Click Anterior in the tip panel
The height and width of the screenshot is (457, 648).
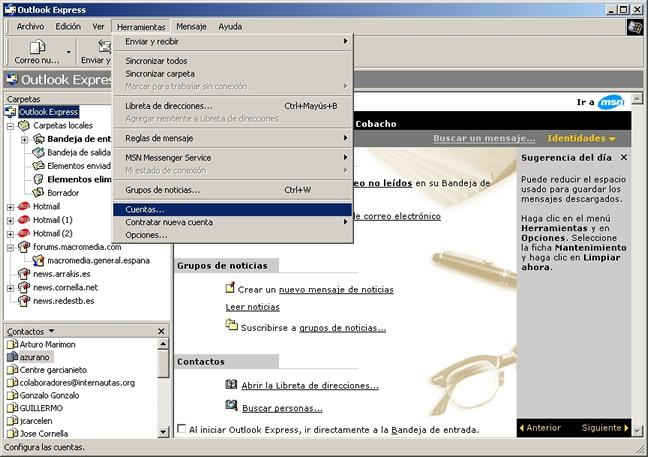(x=540, y=428)
